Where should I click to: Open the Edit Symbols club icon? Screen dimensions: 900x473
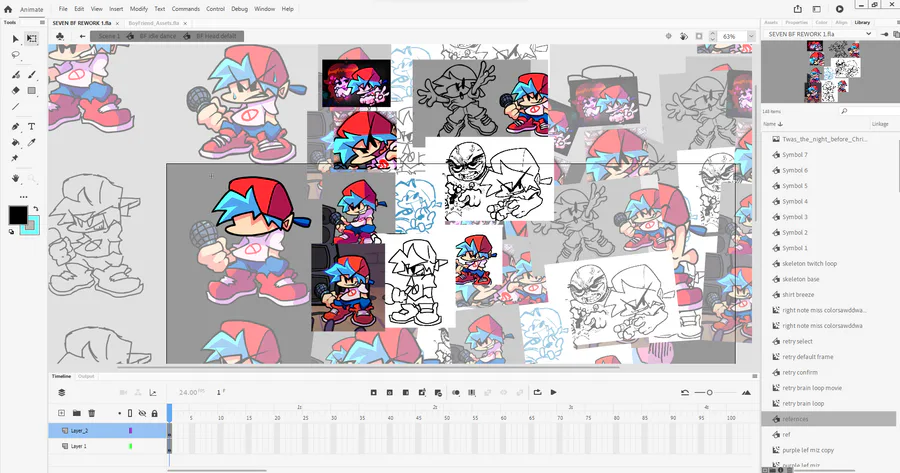pyautogui.click(x=60, y=36)
